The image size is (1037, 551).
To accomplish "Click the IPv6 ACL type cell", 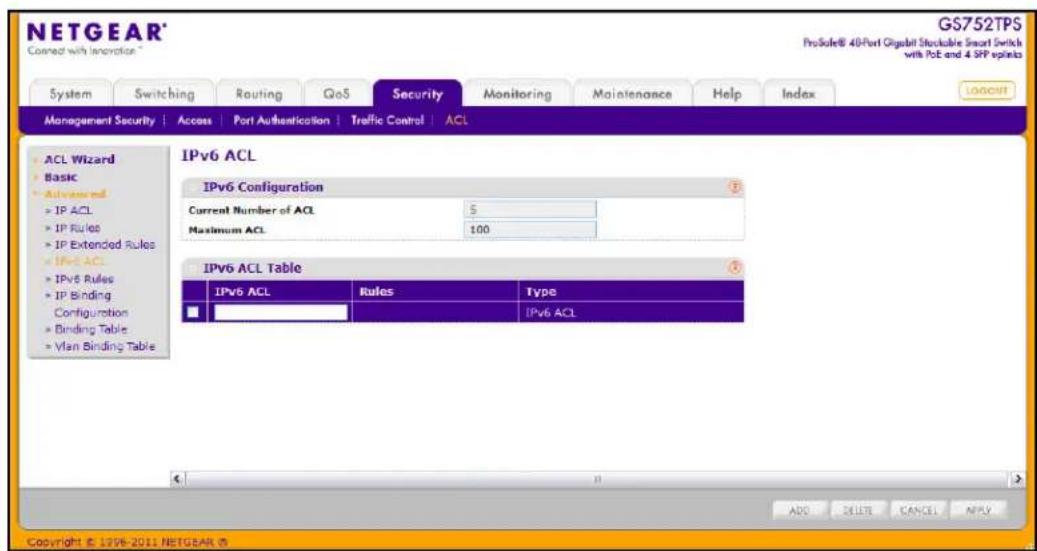I will 550,313.
